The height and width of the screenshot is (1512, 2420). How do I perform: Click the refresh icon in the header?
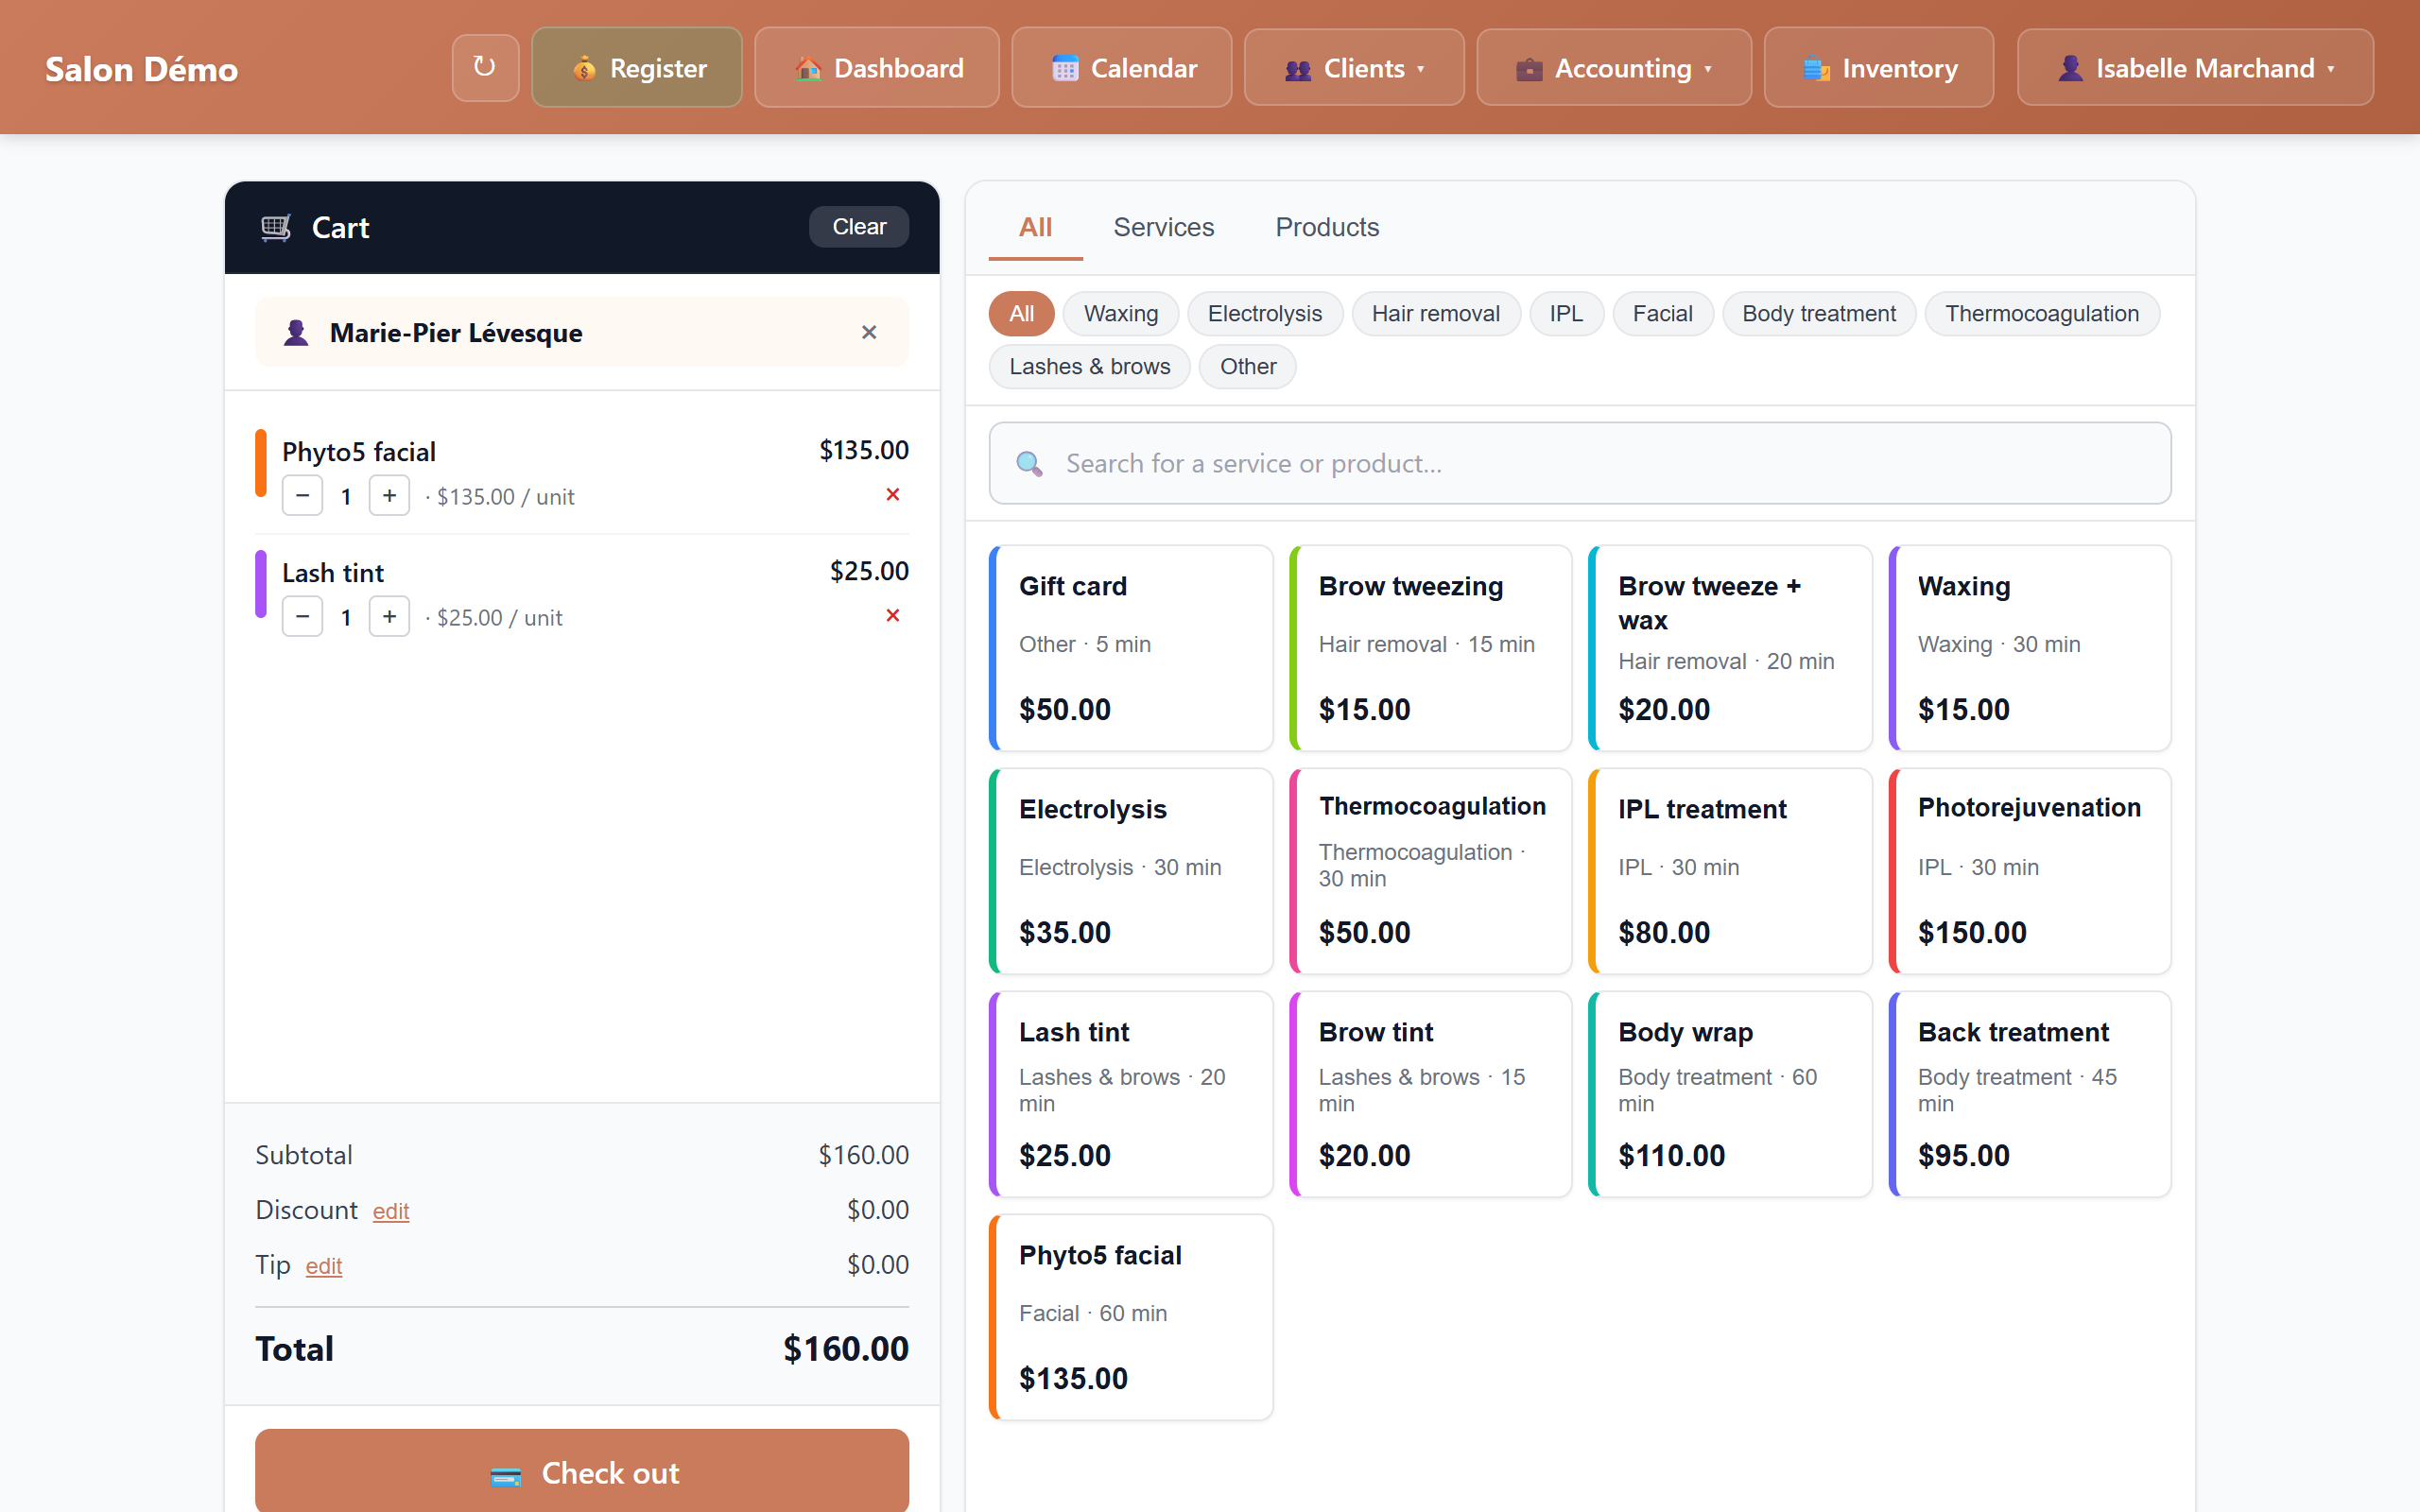coord(485,67)
